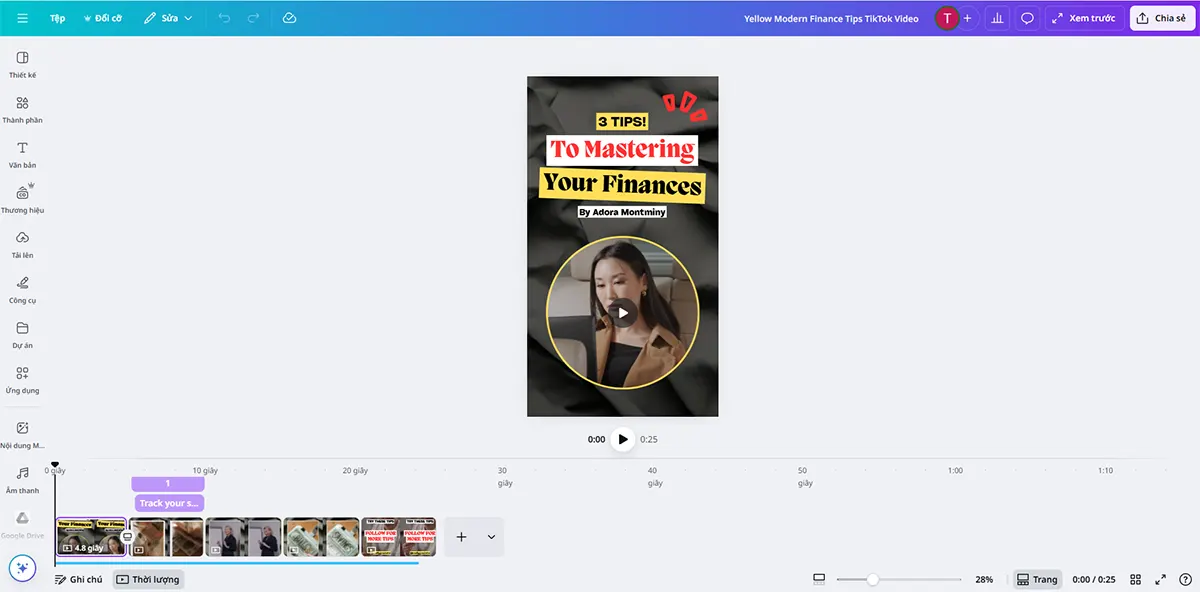This screenshot has height=592, width=1200.
Task: Click the Chia sẻ share button
Action: (1161, 18)
